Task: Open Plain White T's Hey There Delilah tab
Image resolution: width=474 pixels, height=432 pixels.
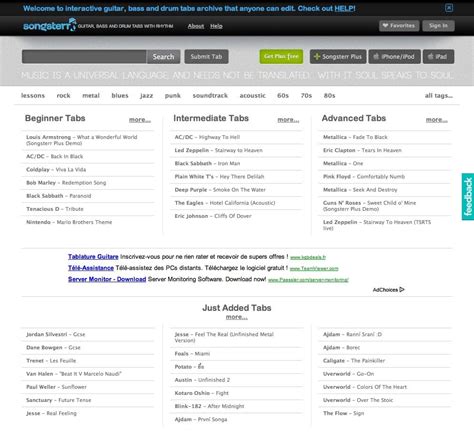Action: click(x=219, y=177)
